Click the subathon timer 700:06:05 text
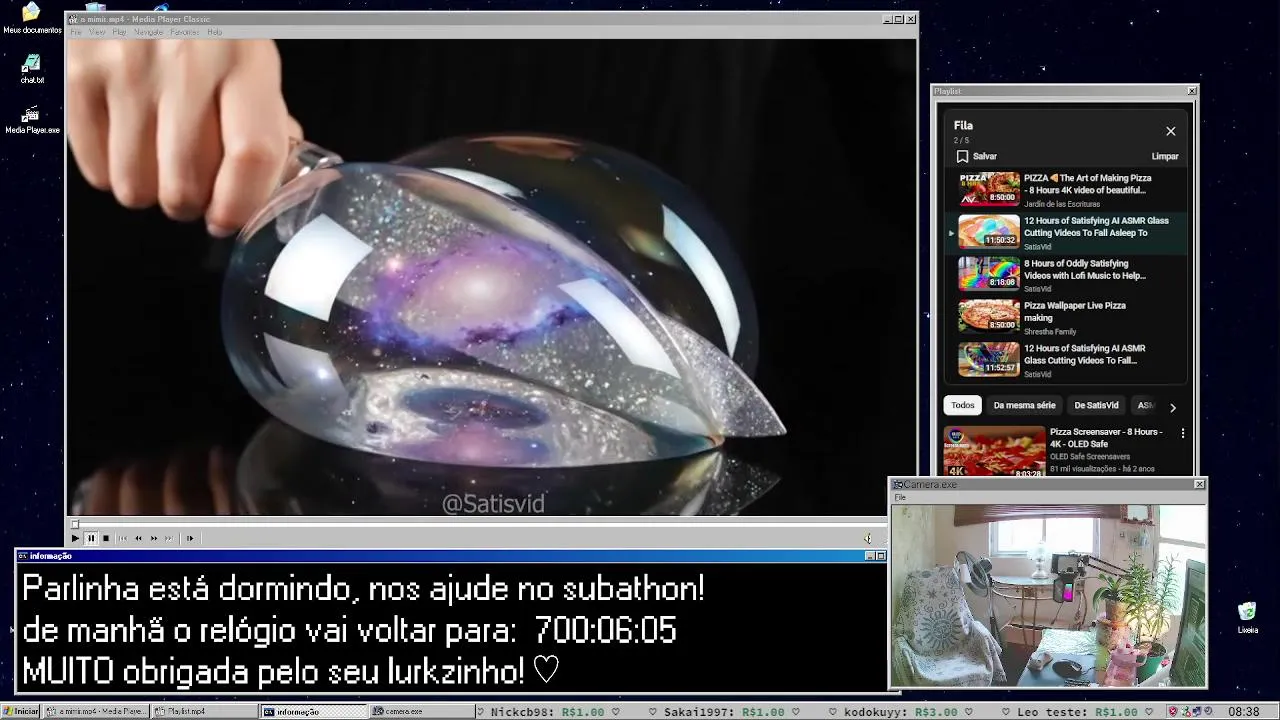Viewport: 1280px width, 720px height. click(x=605, y=630)
